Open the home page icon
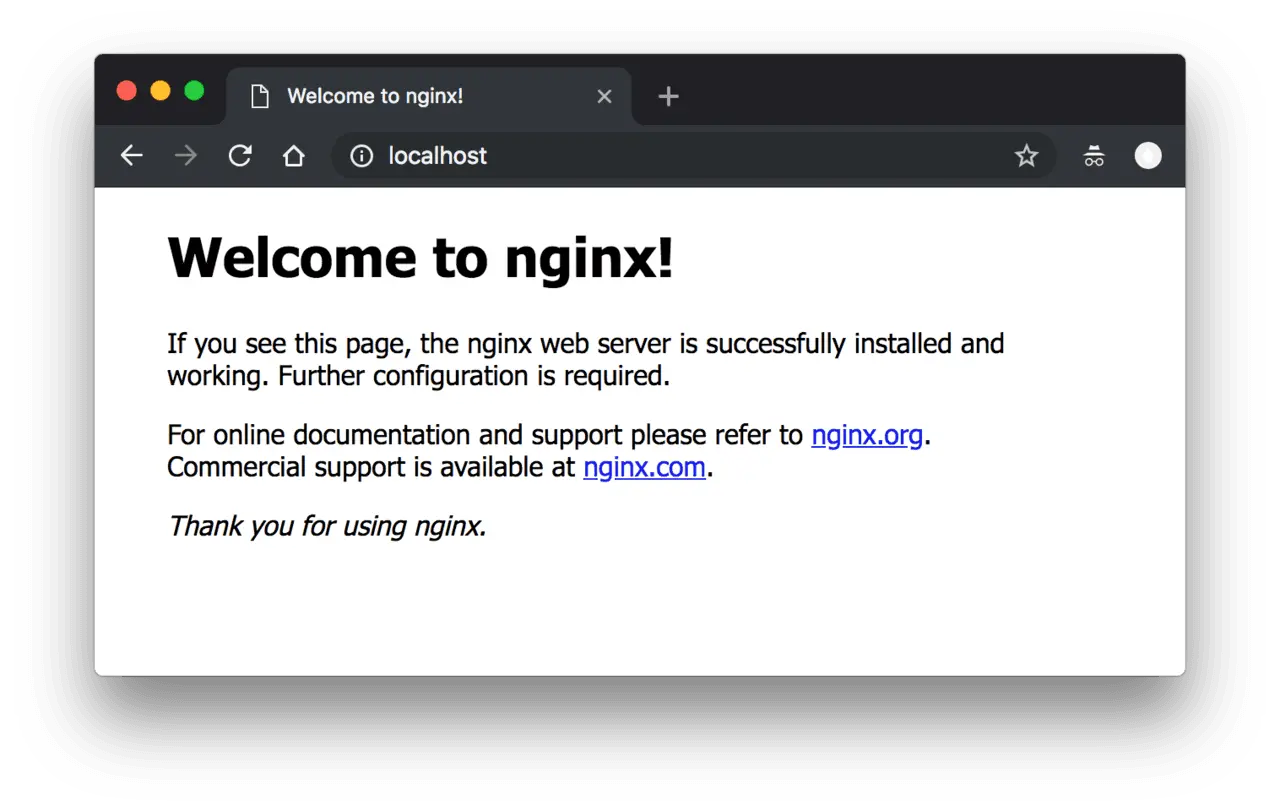The width and height of the screenshot is (1280, 811). click(x=293, y=156)
